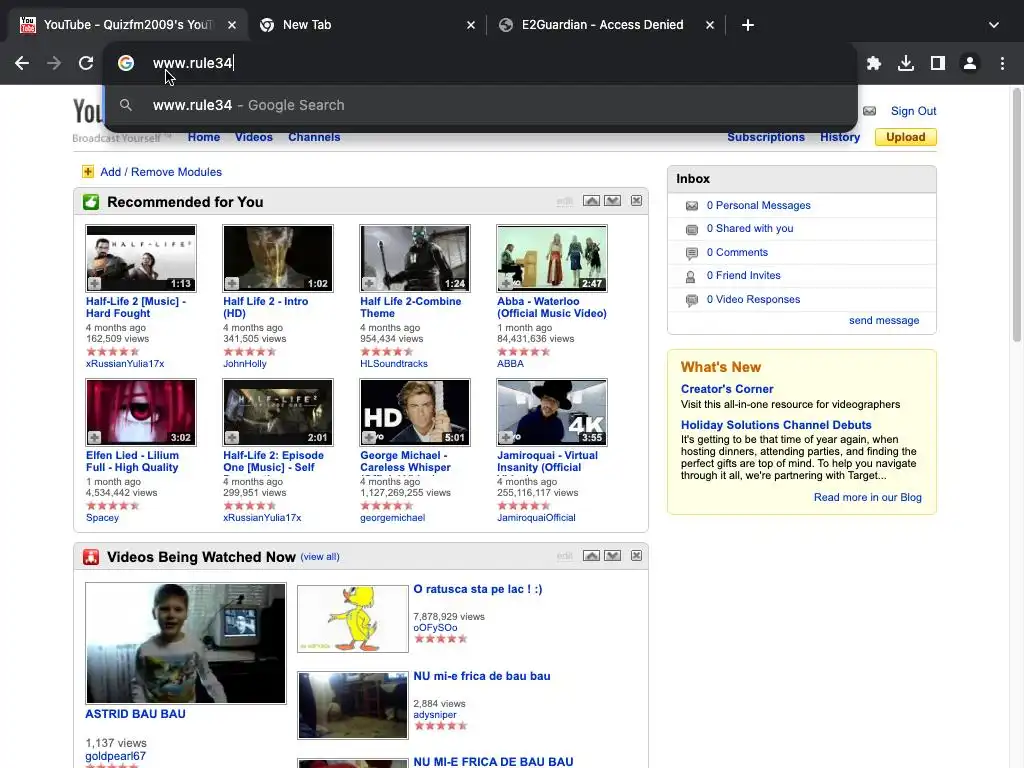Reload the page with the refresh icon
Image resolution: width=1024 pixels, height=768 pixels.
point(86,63)
